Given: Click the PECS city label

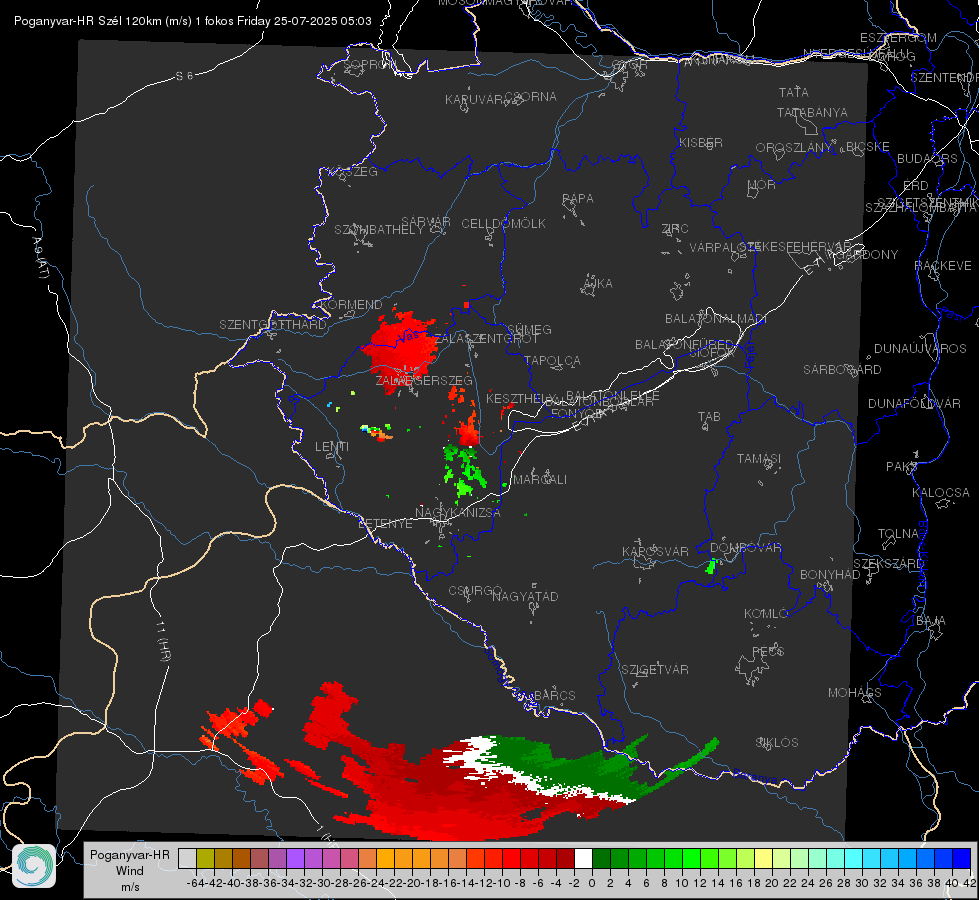Looking at the screenshot, I should [x=768, y=652].
